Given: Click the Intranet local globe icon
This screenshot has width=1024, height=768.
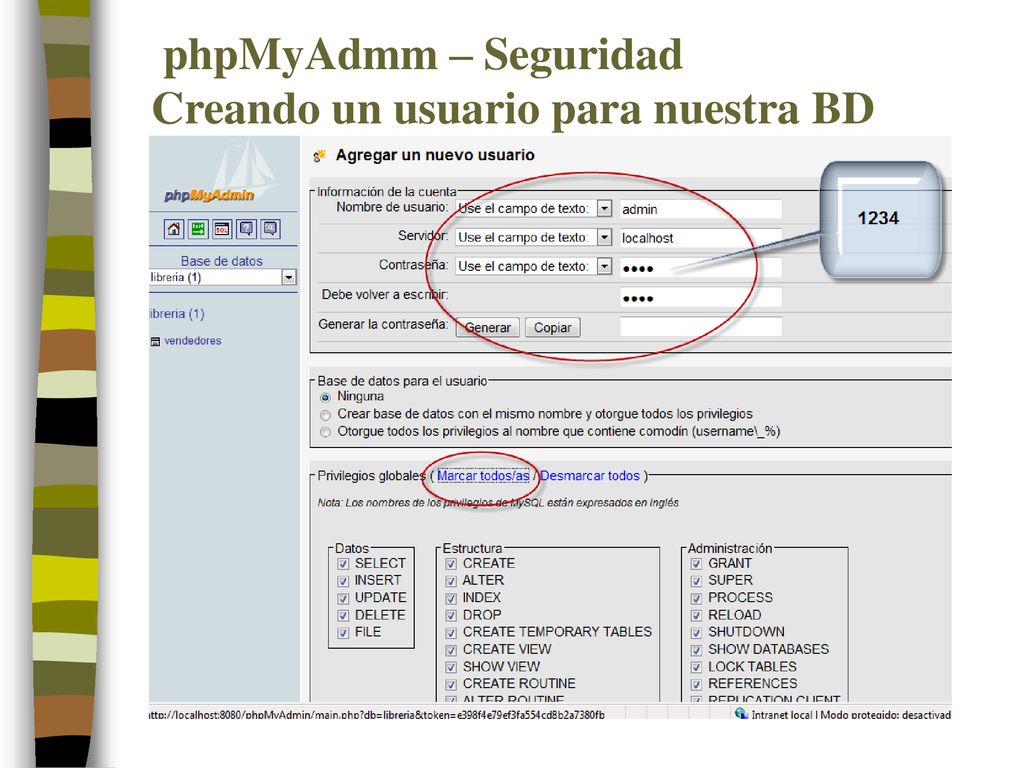Looking at the screenshot, I should (741, 713).
